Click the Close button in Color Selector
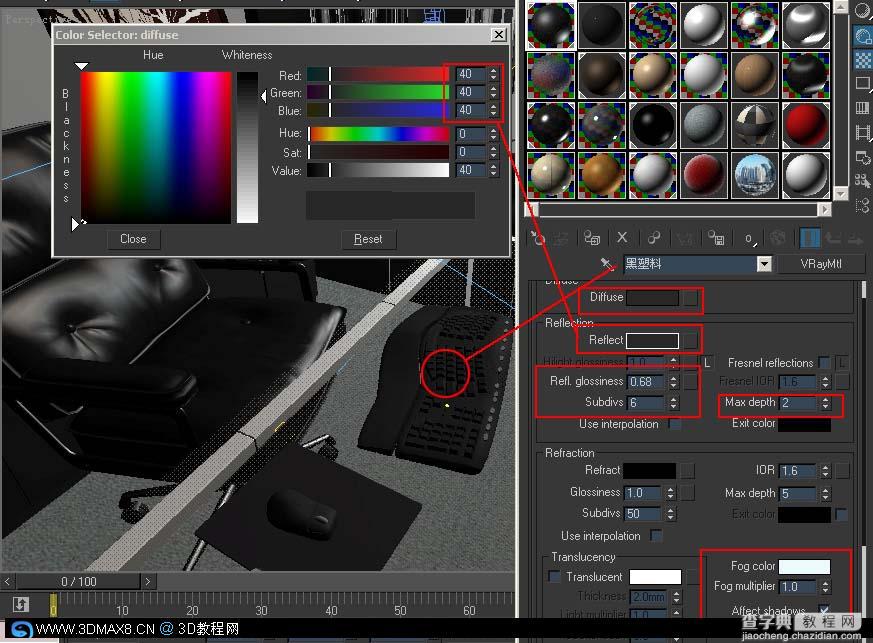873x643 pixels. click(x=133, y=239)
